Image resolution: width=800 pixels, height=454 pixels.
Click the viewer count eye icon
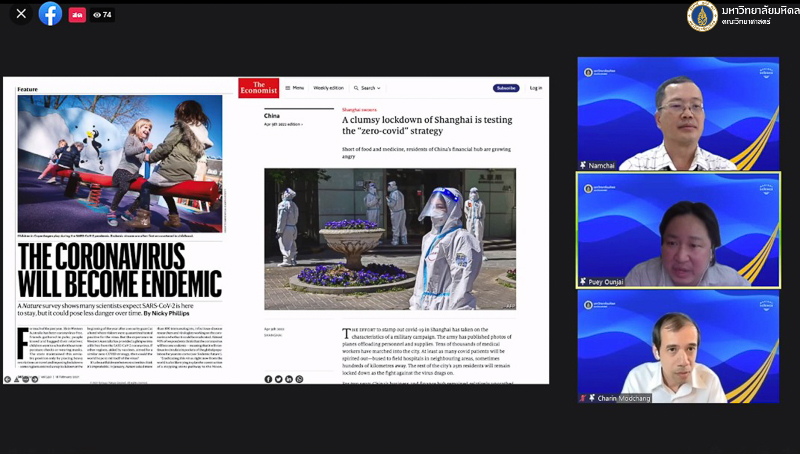pos(97,15)
